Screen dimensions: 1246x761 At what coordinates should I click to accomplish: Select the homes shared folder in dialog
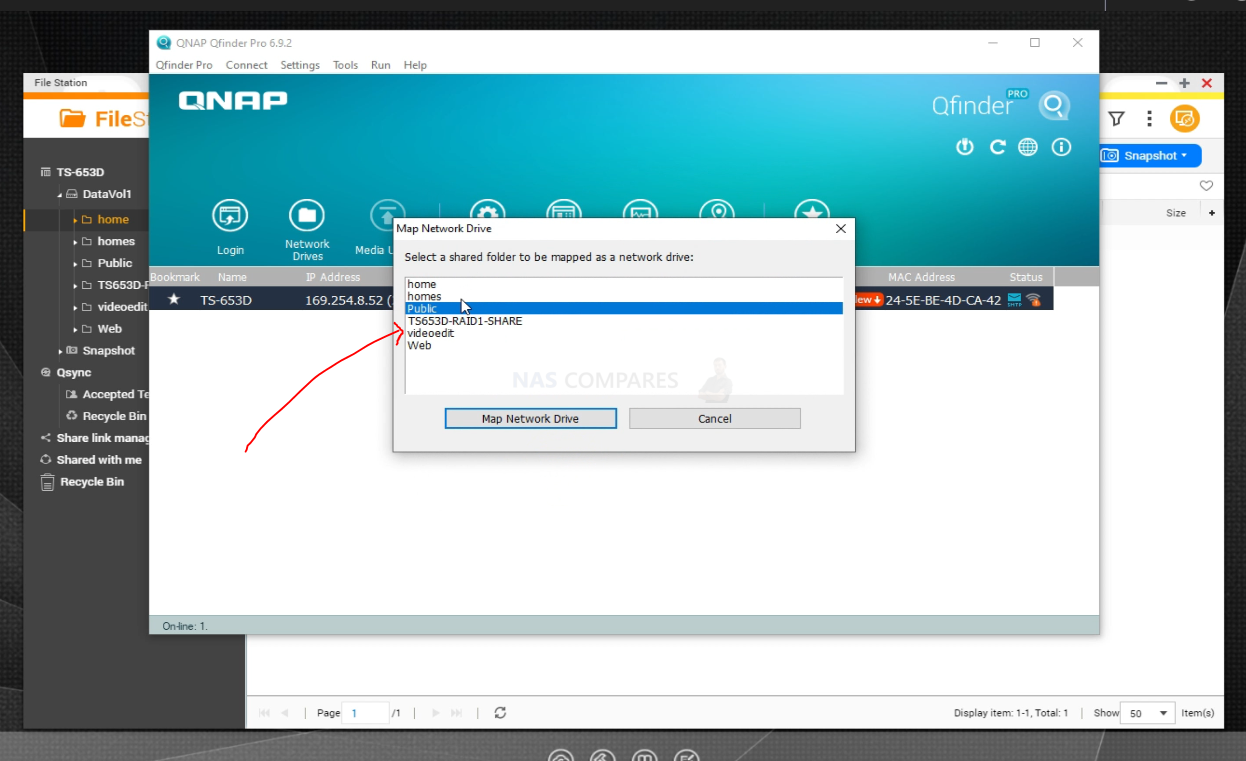click(x=624, y=296)
